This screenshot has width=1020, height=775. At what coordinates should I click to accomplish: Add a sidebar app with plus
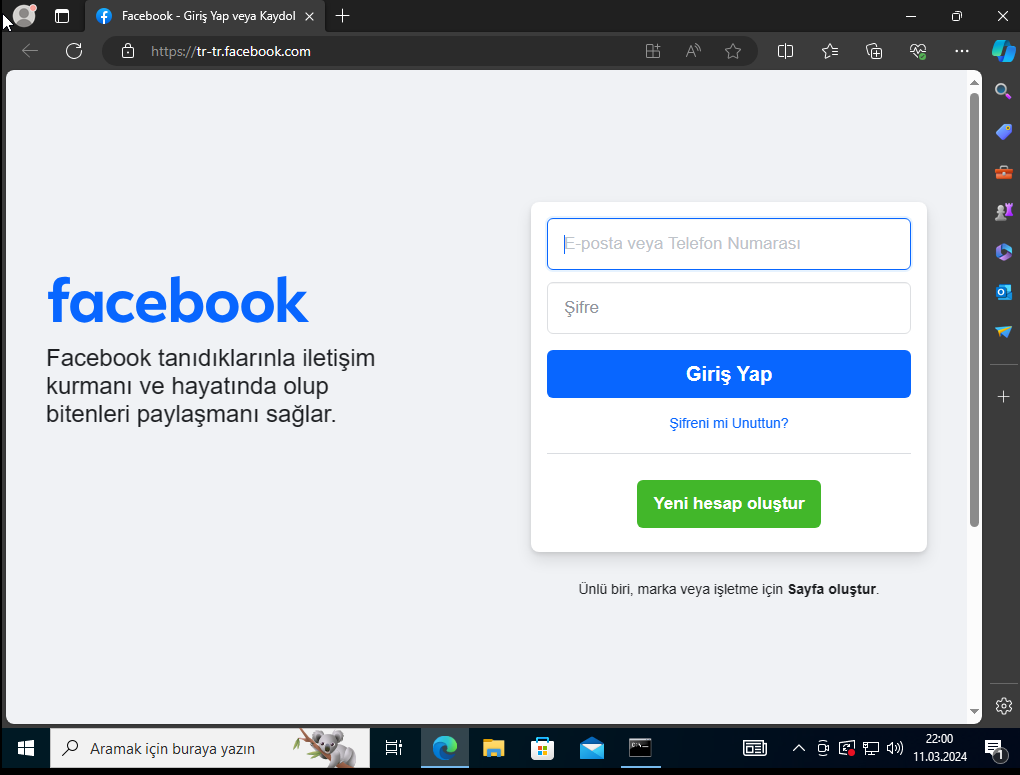tap(1003, 397)
